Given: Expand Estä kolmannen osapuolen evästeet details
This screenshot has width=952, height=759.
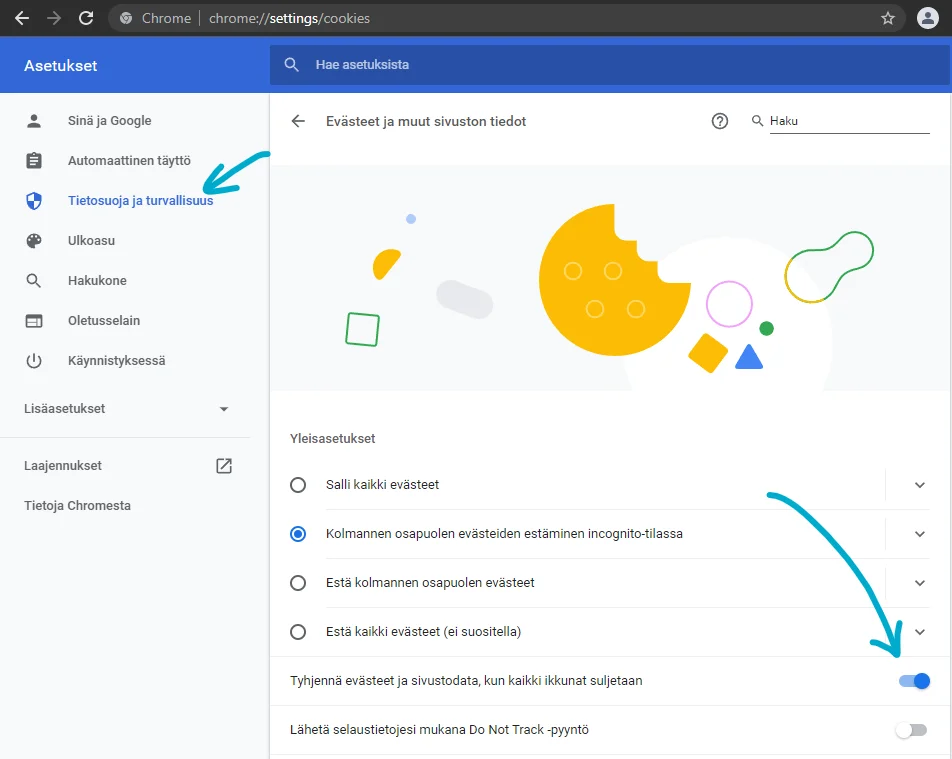Looking at the screenshot, I should [920, 582].
